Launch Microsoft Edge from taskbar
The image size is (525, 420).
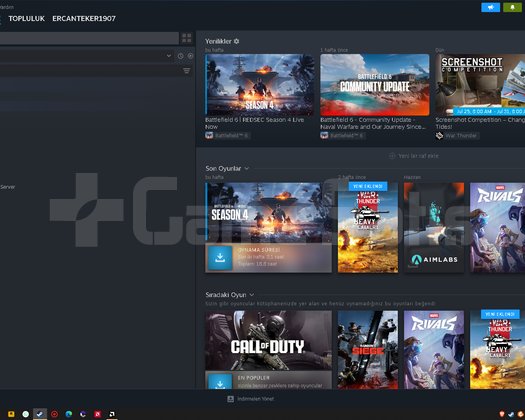69,414
